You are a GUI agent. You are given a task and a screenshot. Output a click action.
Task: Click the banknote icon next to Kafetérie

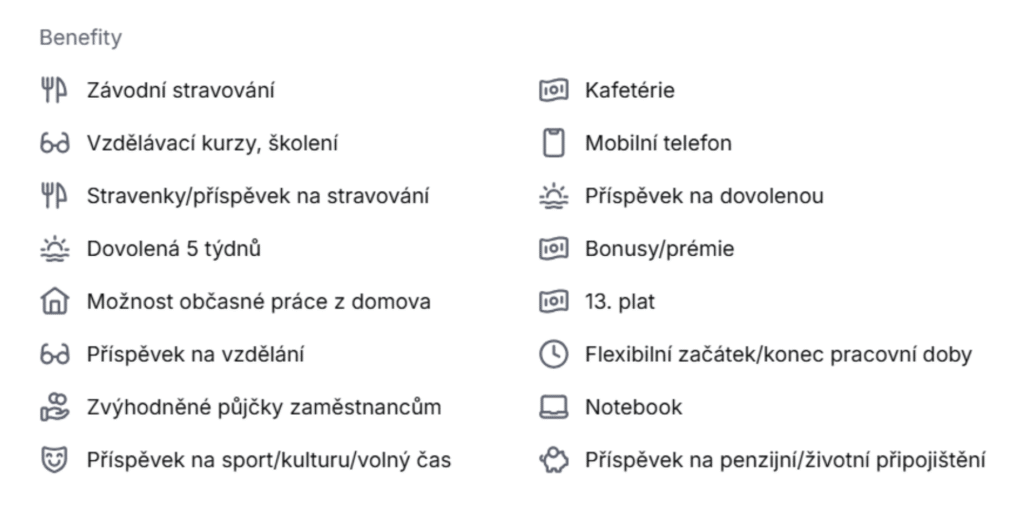(x=553, y=91)
